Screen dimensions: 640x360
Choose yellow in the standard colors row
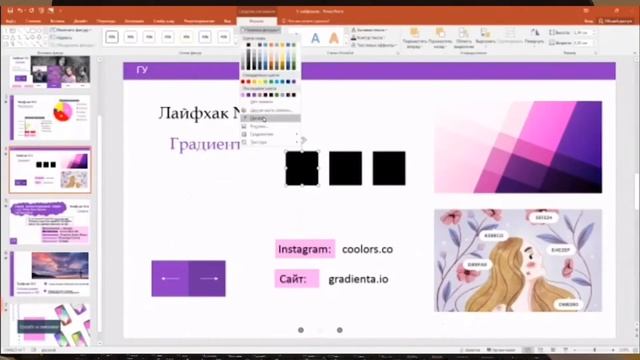tap(260, 82)
